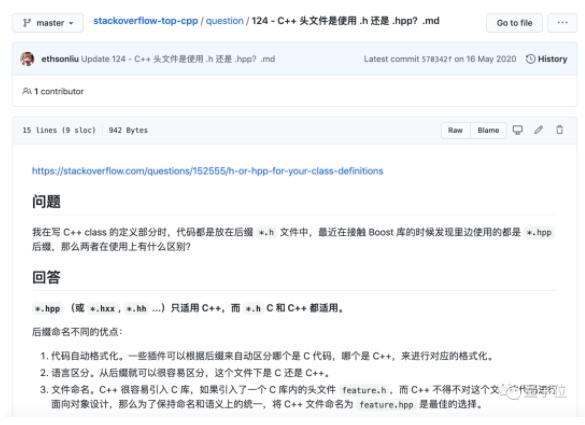Screen dimensions: 585x425
Task: View the file in Raw mode
Action: coord(455,130)
